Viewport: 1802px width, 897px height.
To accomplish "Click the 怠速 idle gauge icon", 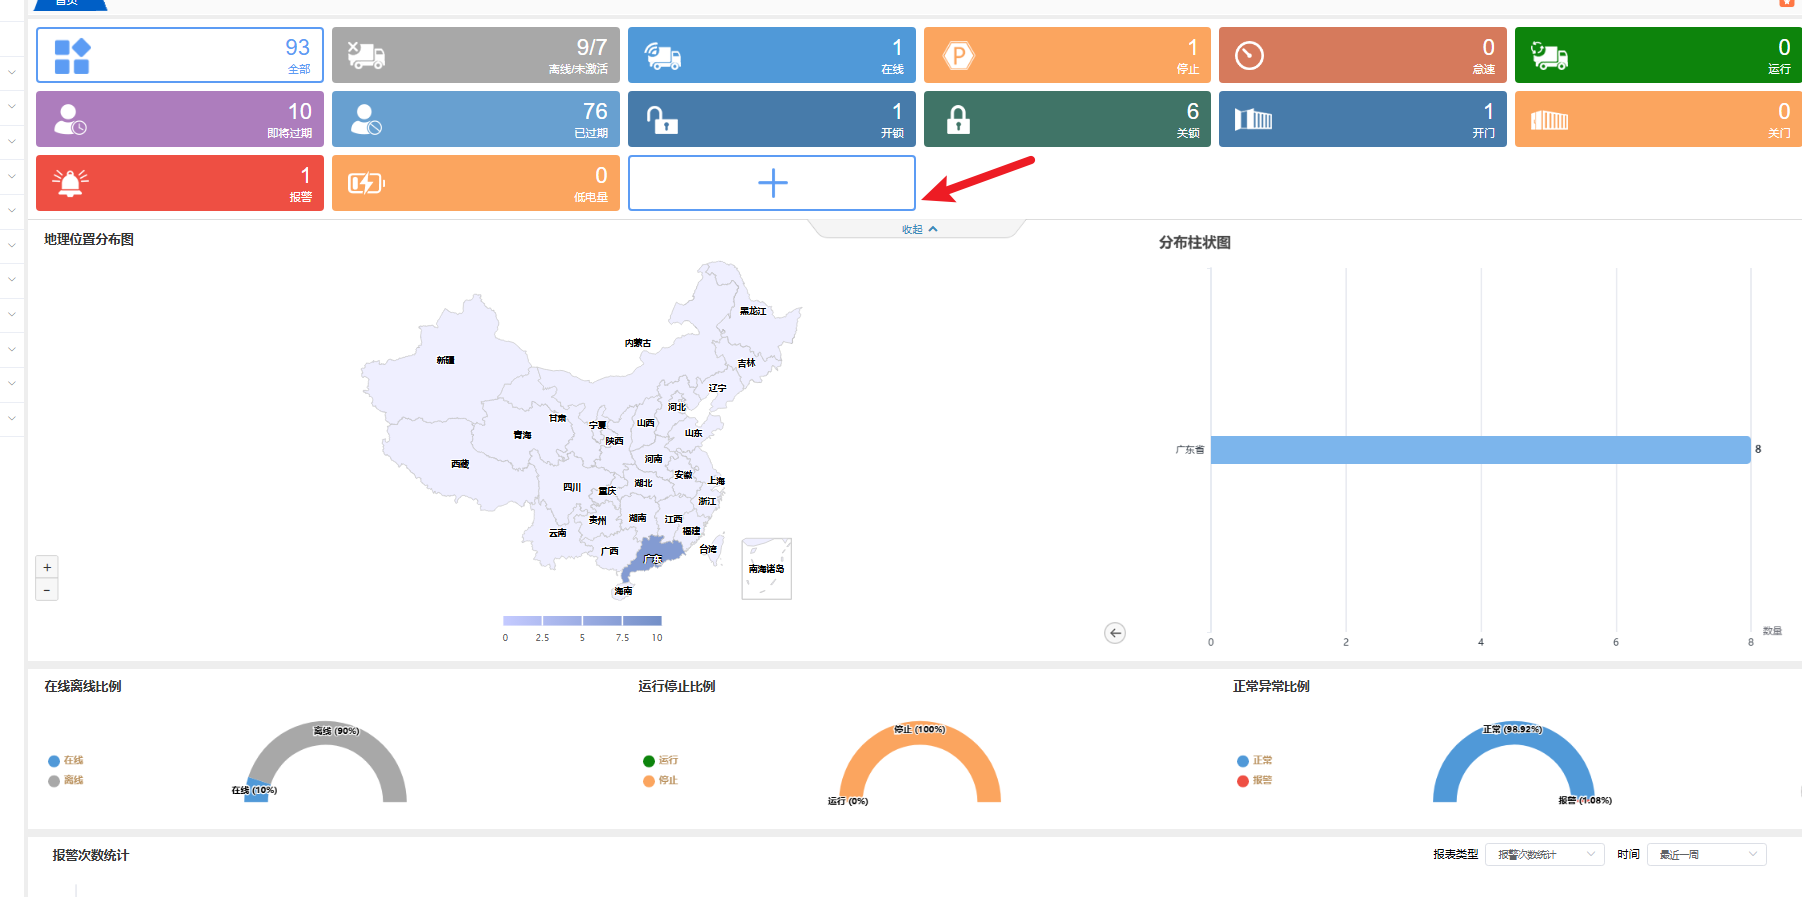I will click(1249, 56).
